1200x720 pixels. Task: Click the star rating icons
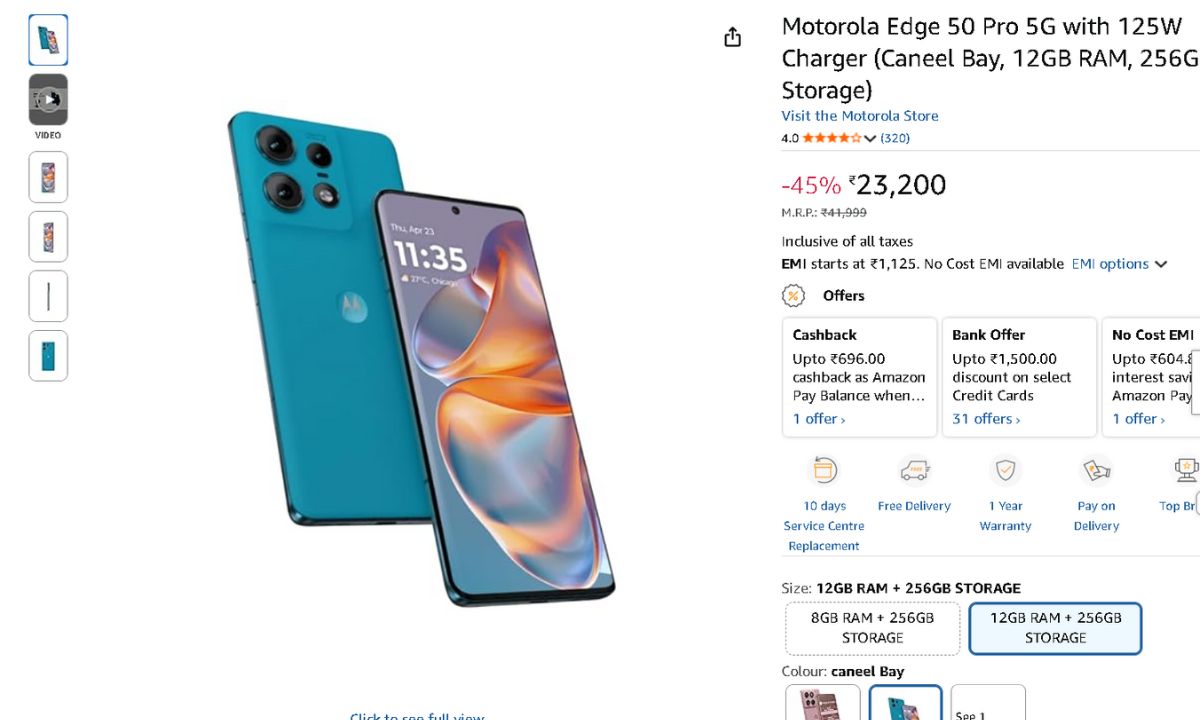tap(831, 138)
